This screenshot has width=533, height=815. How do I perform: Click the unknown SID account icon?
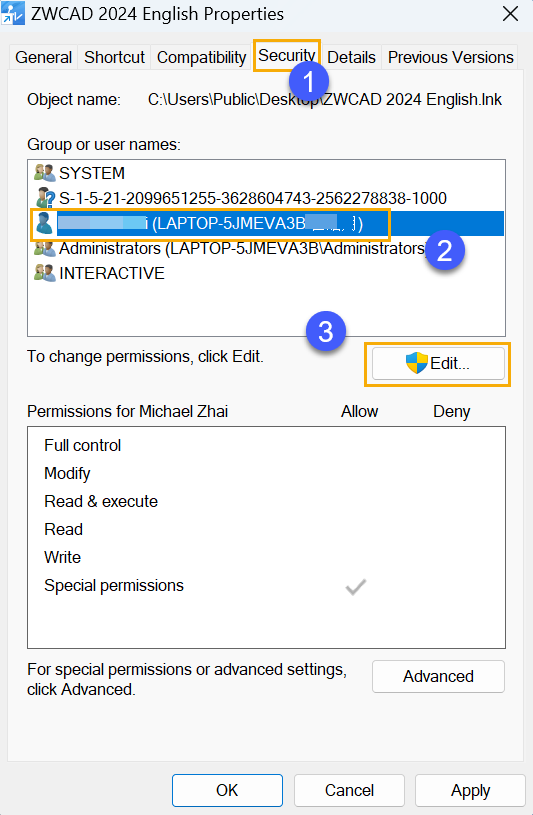45,198
